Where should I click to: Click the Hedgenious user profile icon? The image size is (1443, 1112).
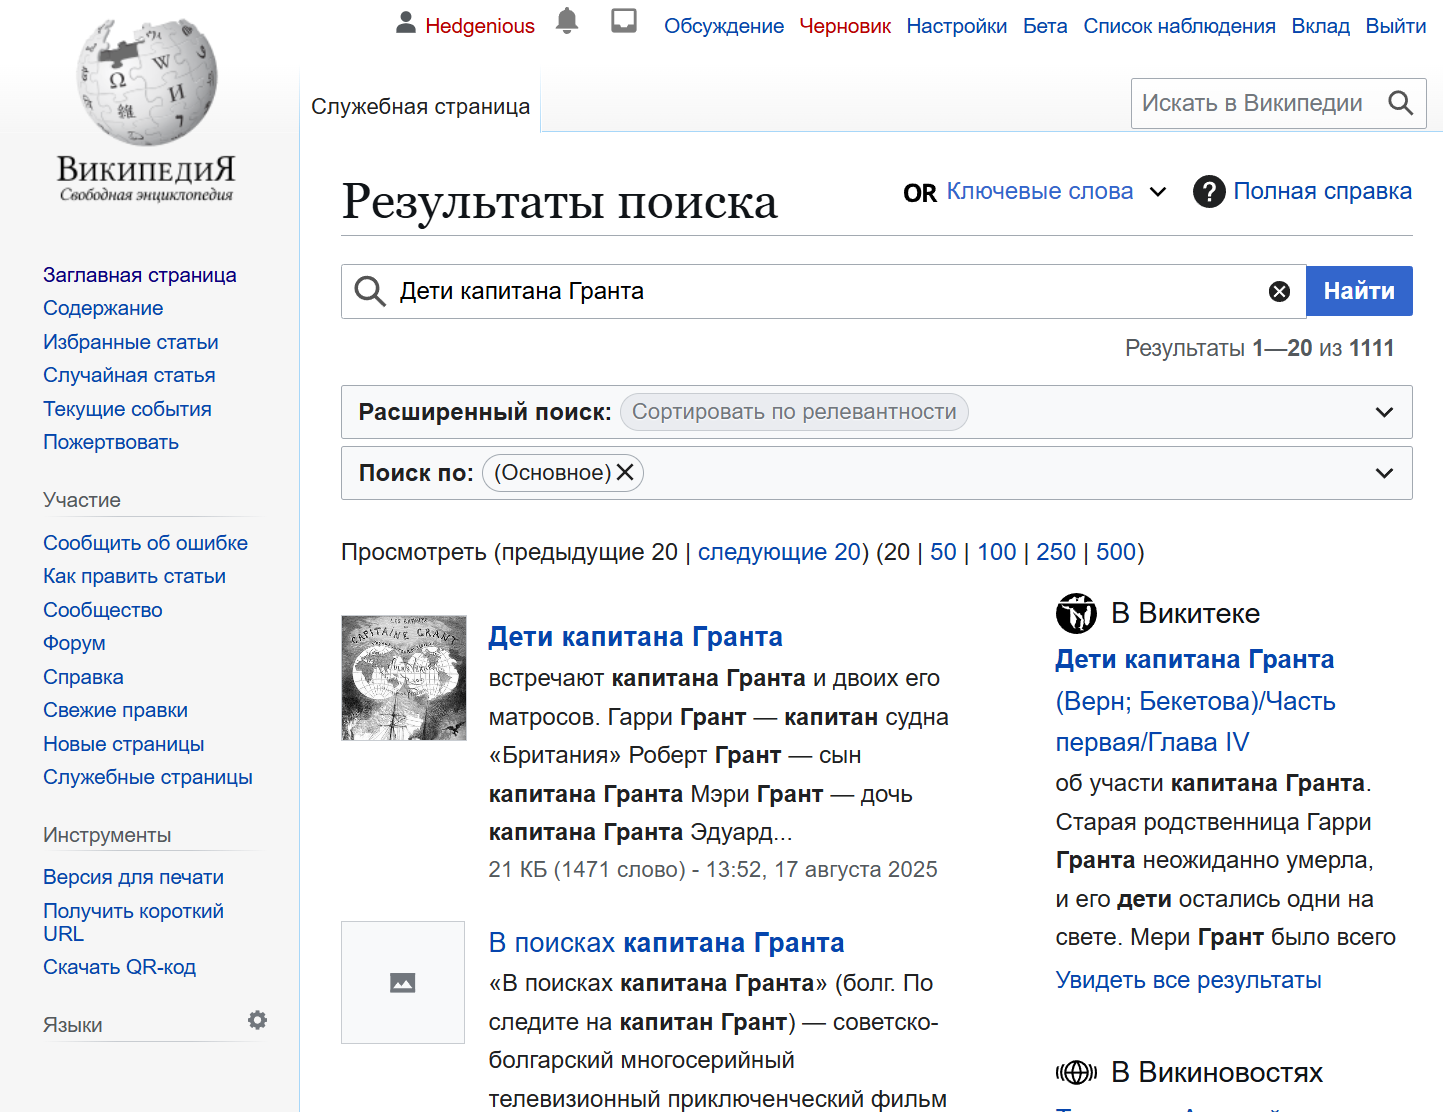tap(405, 23)
